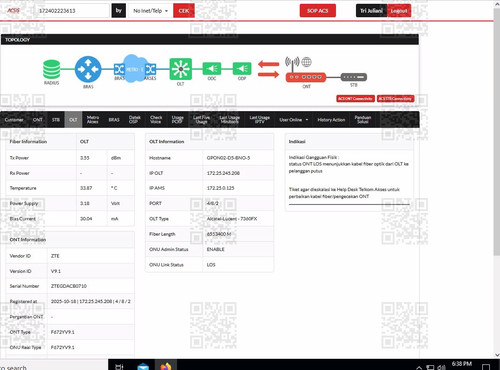Click the ONU Link Status value LOS

[x=211, y=265]
